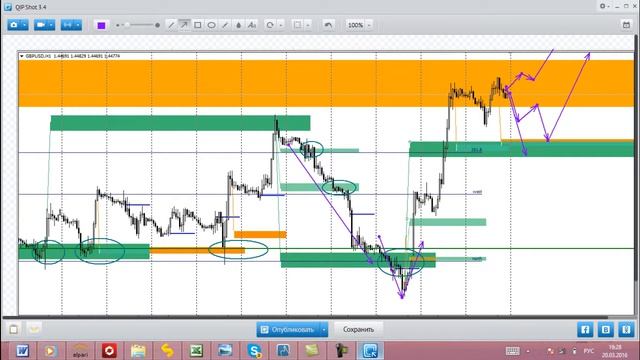Toggle the РУС keyboard language indicator
Viewport: 640px width, 360px height.
[x=589, y=351]
